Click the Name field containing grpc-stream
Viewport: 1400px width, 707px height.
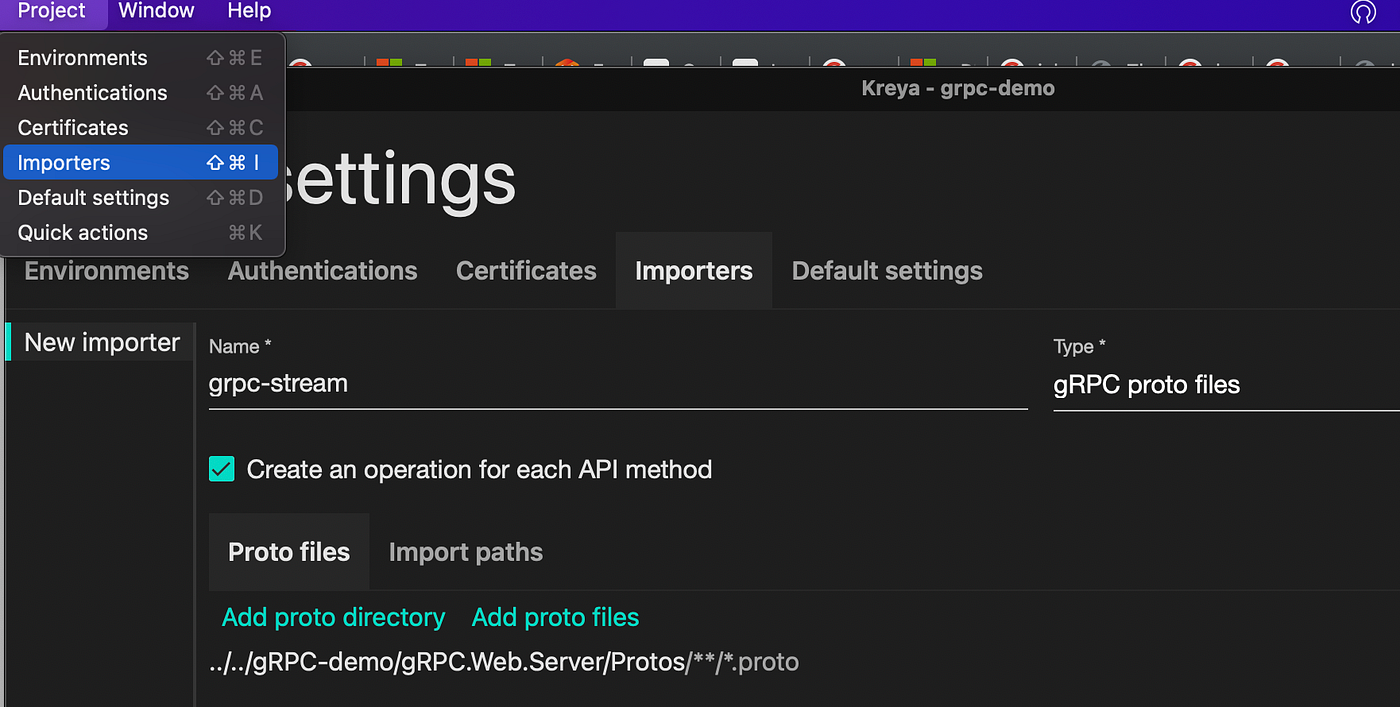pos(617,384)
